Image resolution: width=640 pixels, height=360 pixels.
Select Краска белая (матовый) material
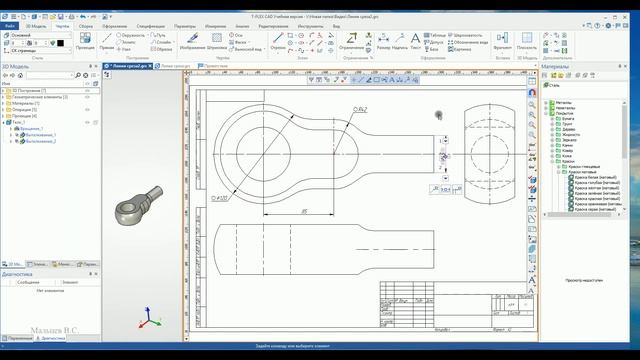pos(595,178)
